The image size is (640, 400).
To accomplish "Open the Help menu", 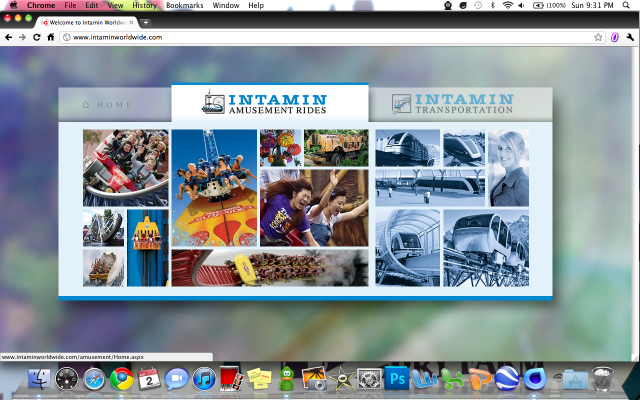I will (256, 5).
